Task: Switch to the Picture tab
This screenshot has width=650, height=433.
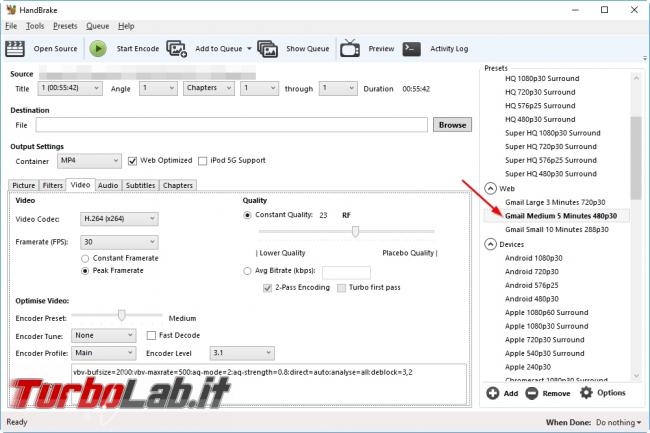Action: [24, 185]
